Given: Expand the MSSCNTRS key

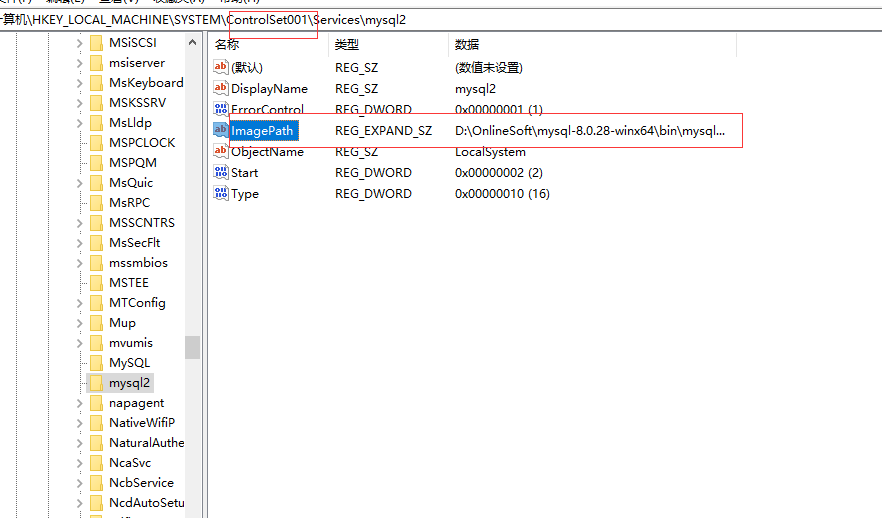Looking at the screenshot, I should pos(79,223).
